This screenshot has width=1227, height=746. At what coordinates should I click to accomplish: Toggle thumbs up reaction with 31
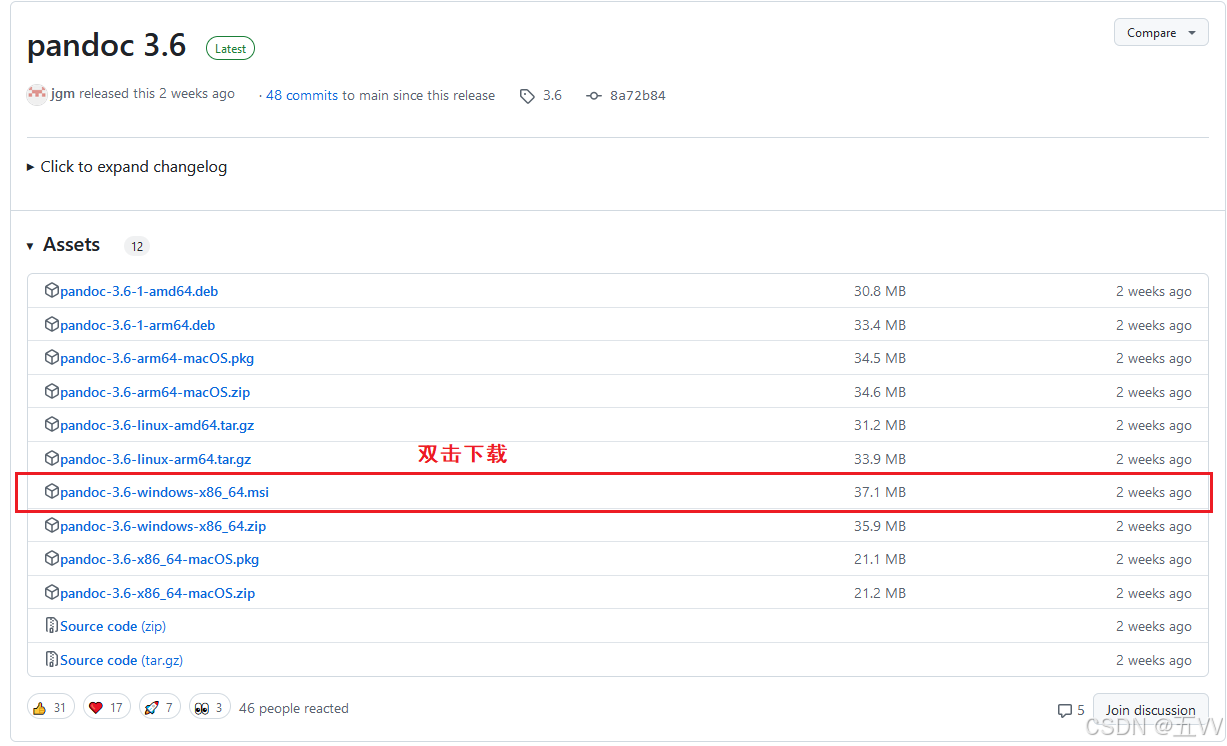[x=51, y=708]
